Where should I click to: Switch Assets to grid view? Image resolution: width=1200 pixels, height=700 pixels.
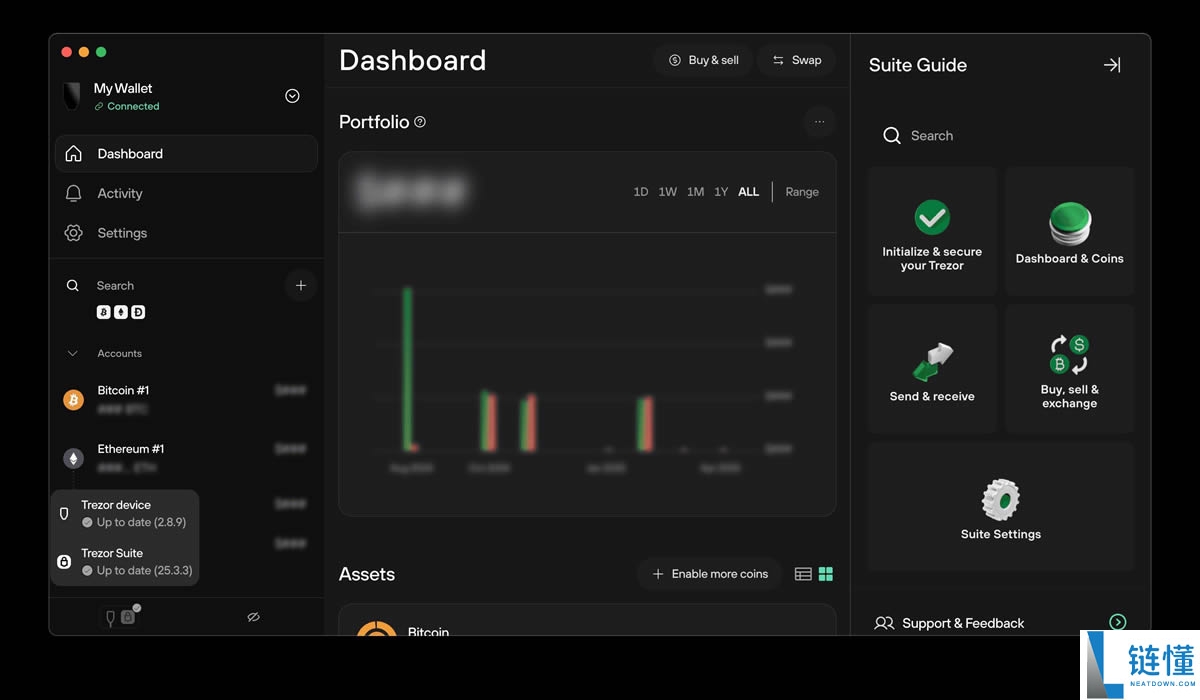826,574
